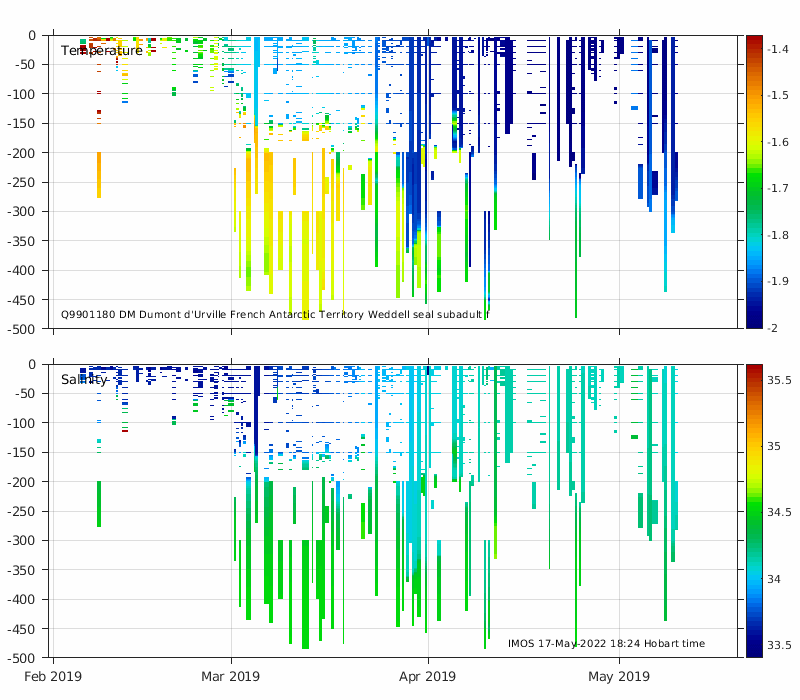Click the Temperature plot title label
This screenshot has height=700, width=800.
(101, 51)
